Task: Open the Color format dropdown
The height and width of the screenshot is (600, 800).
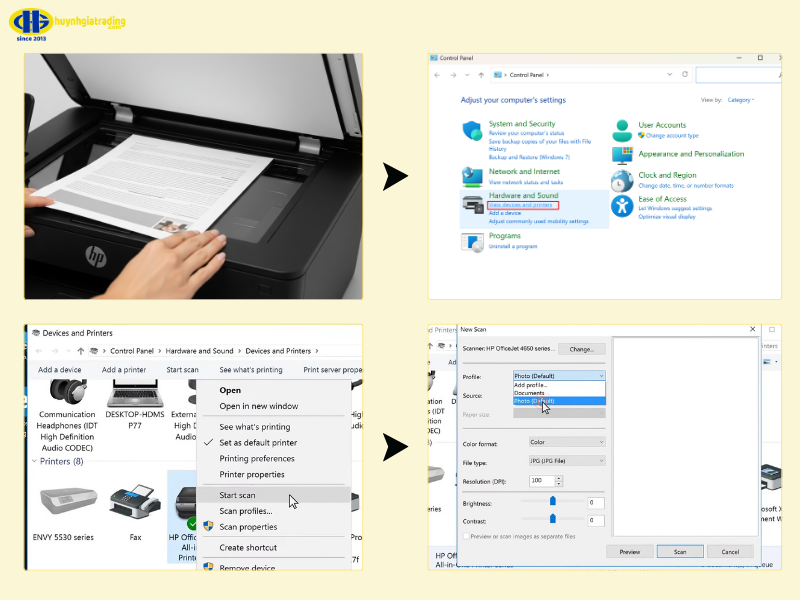Action: [567, 442]
